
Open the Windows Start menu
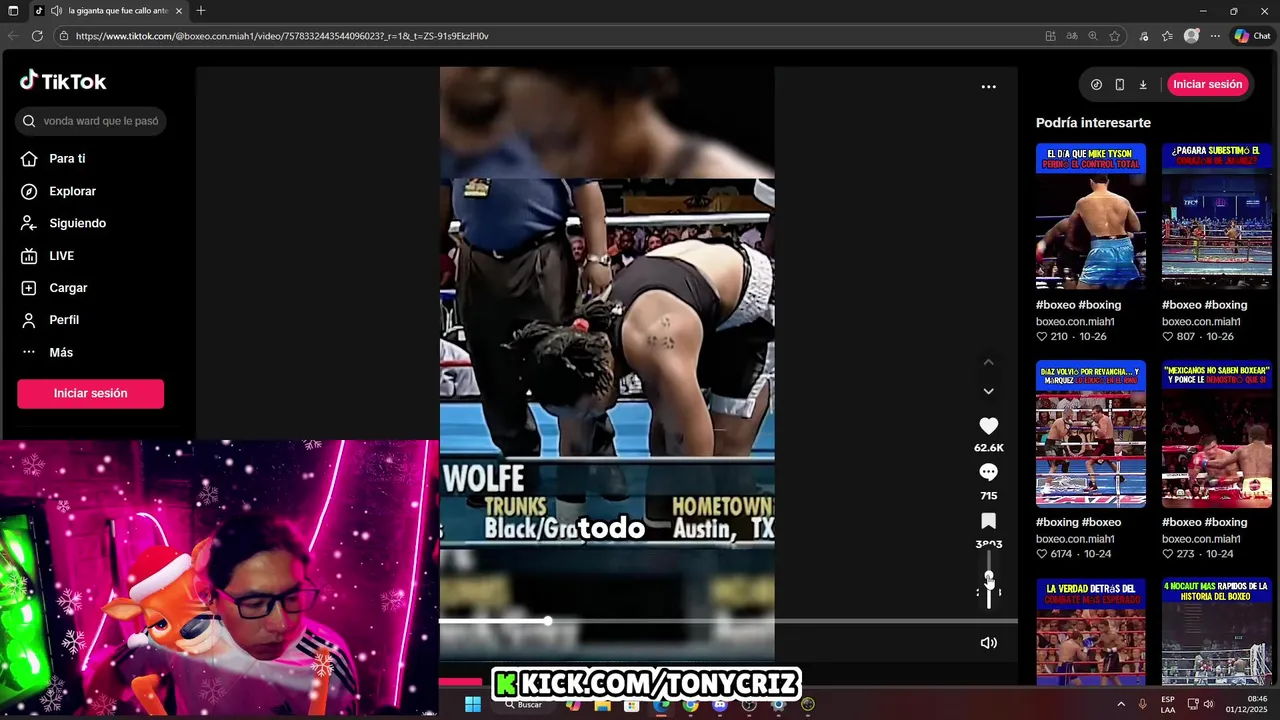pyautogui.click(x=472, y=704)
